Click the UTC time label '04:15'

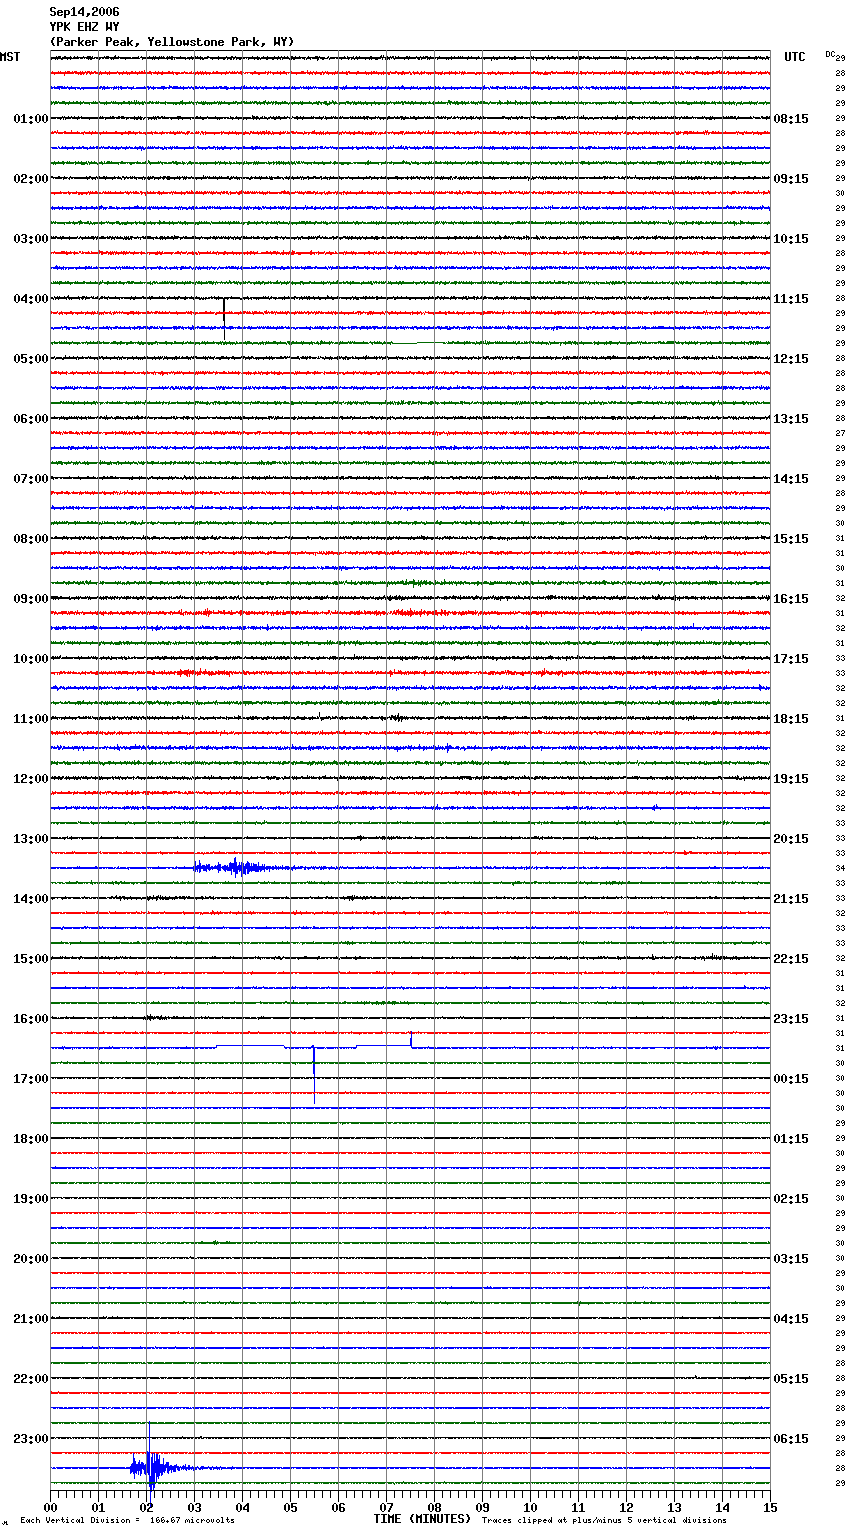pyautogui.click(x=791, y=1319)
